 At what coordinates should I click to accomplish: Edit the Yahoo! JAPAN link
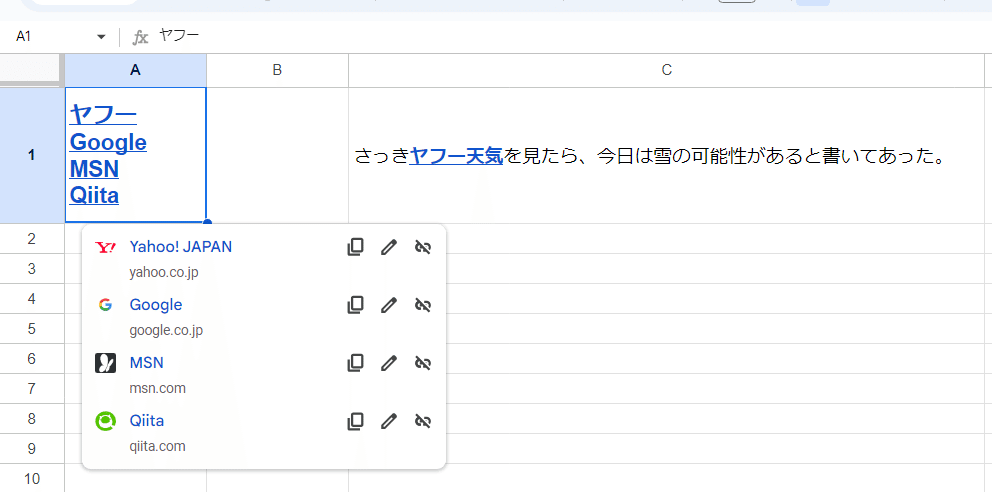[x=388, y=247]
